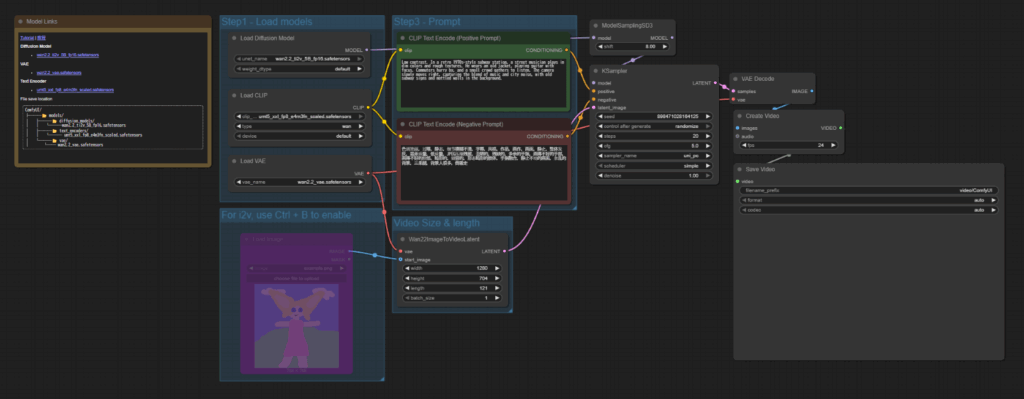Screen dimensions: 1024x399
Task: Click the LATENT output socket on KSampler
Action: 715,83
